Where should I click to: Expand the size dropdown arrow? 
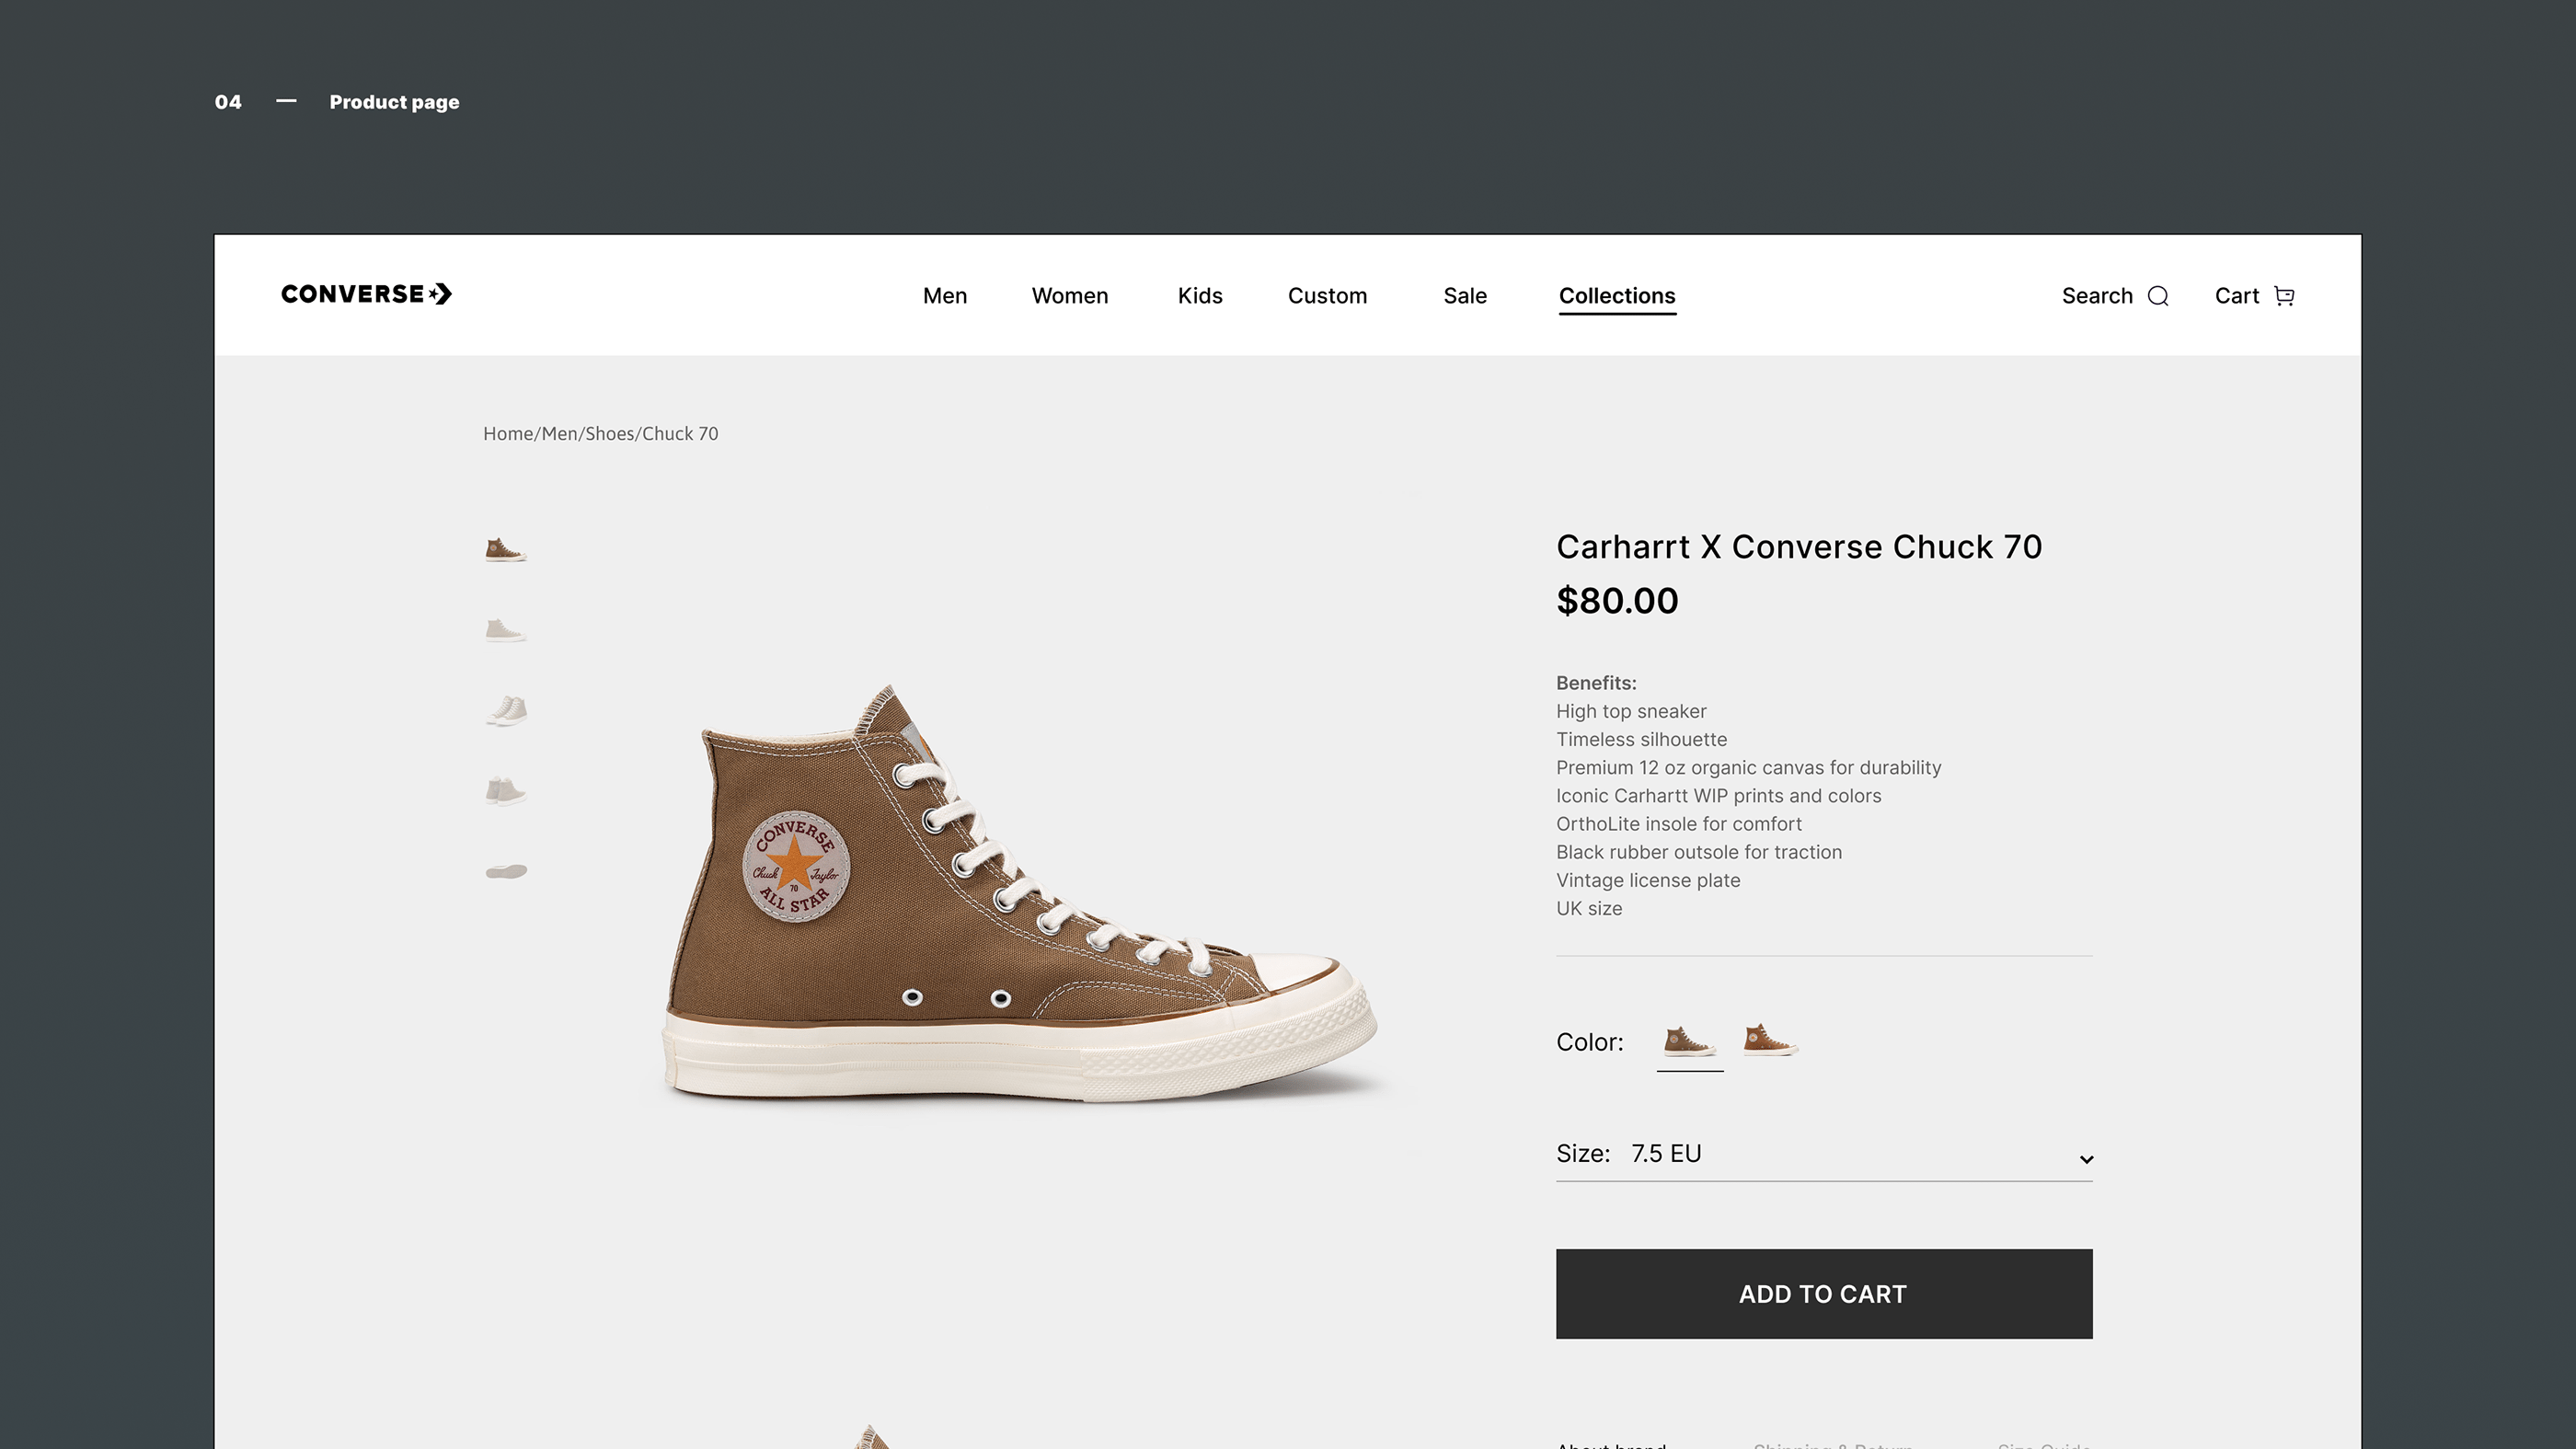[x=2086, y=1159]
